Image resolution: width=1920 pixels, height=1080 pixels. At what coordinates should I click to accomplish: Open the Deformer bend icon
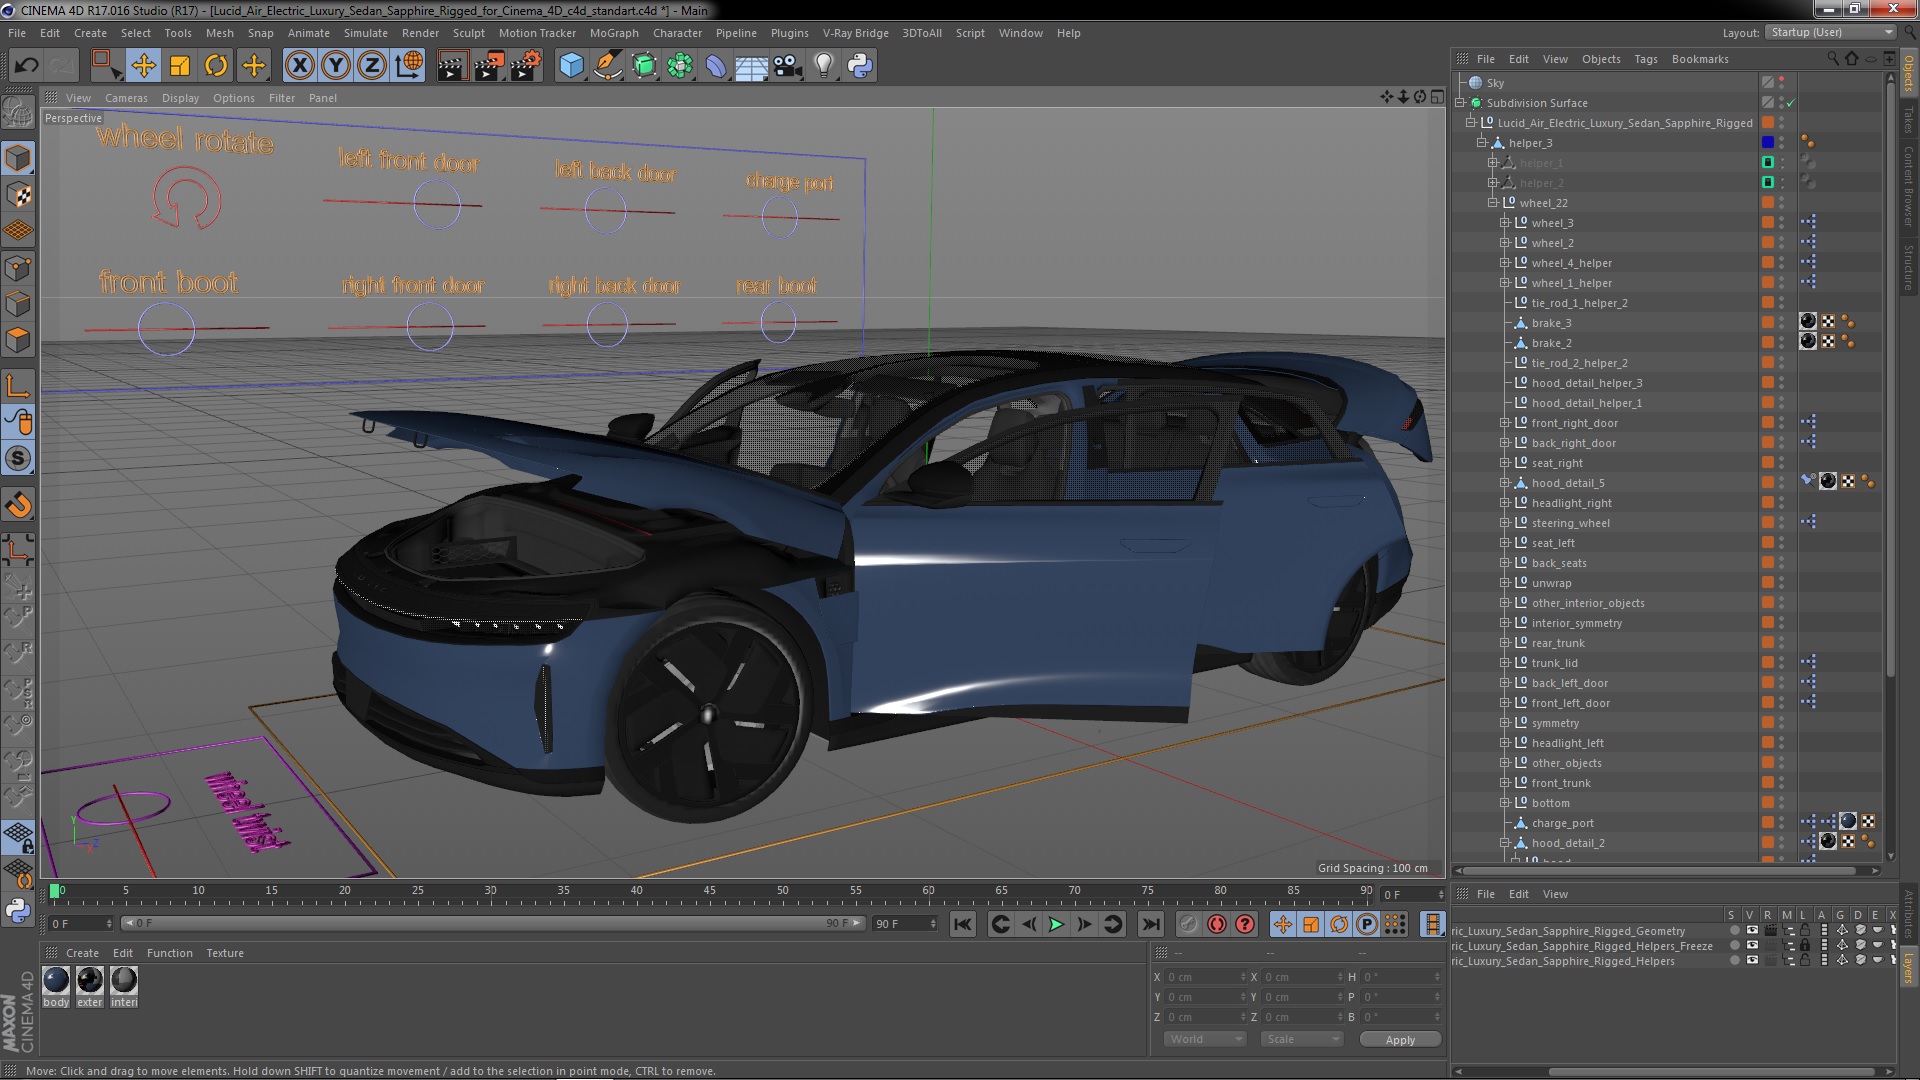[x=716, y=66]
